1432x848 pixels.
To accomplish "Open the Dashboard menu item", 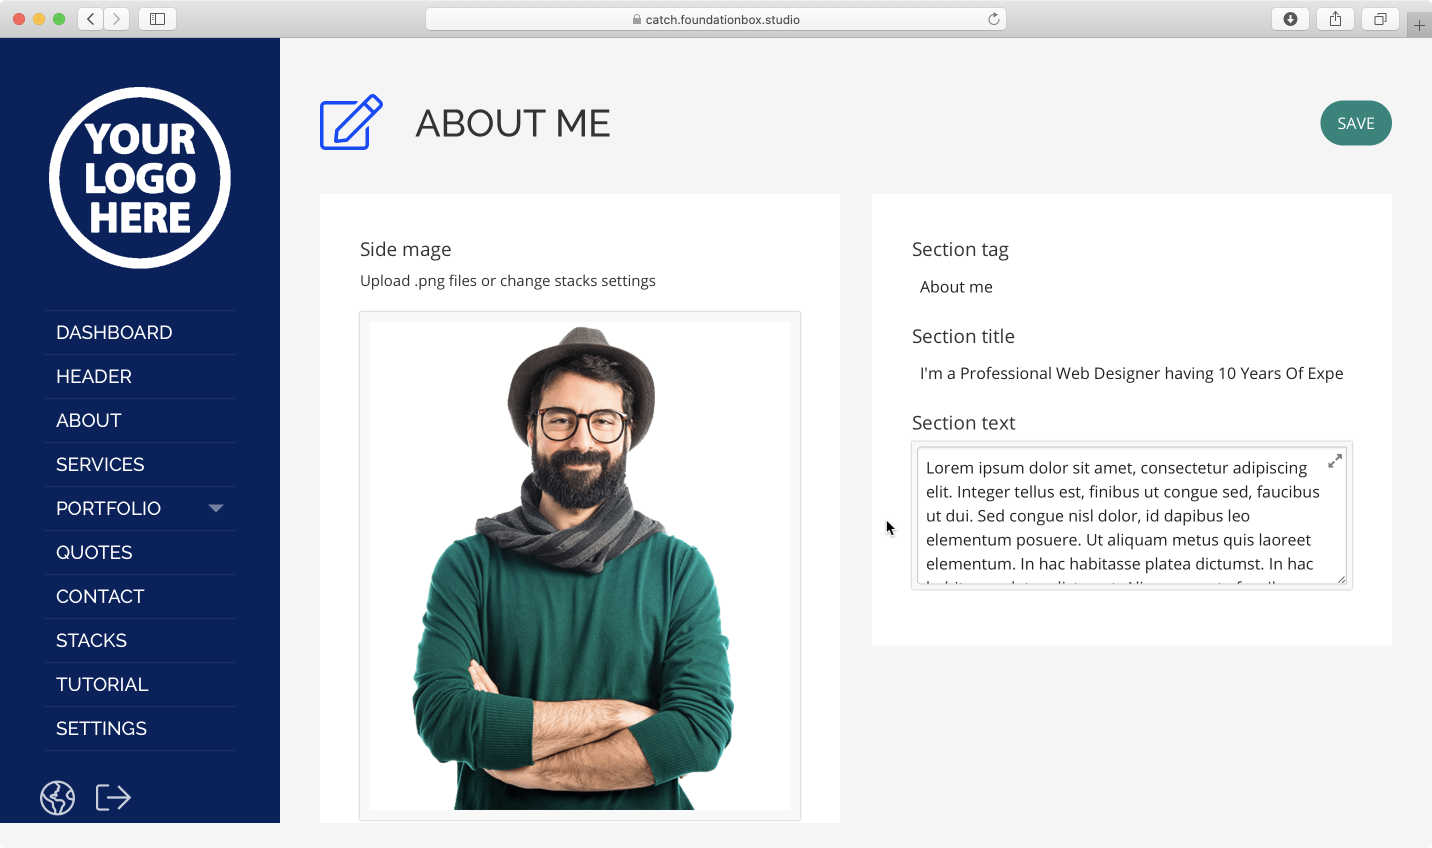I will pyautogui.click(x=114, y=333).
